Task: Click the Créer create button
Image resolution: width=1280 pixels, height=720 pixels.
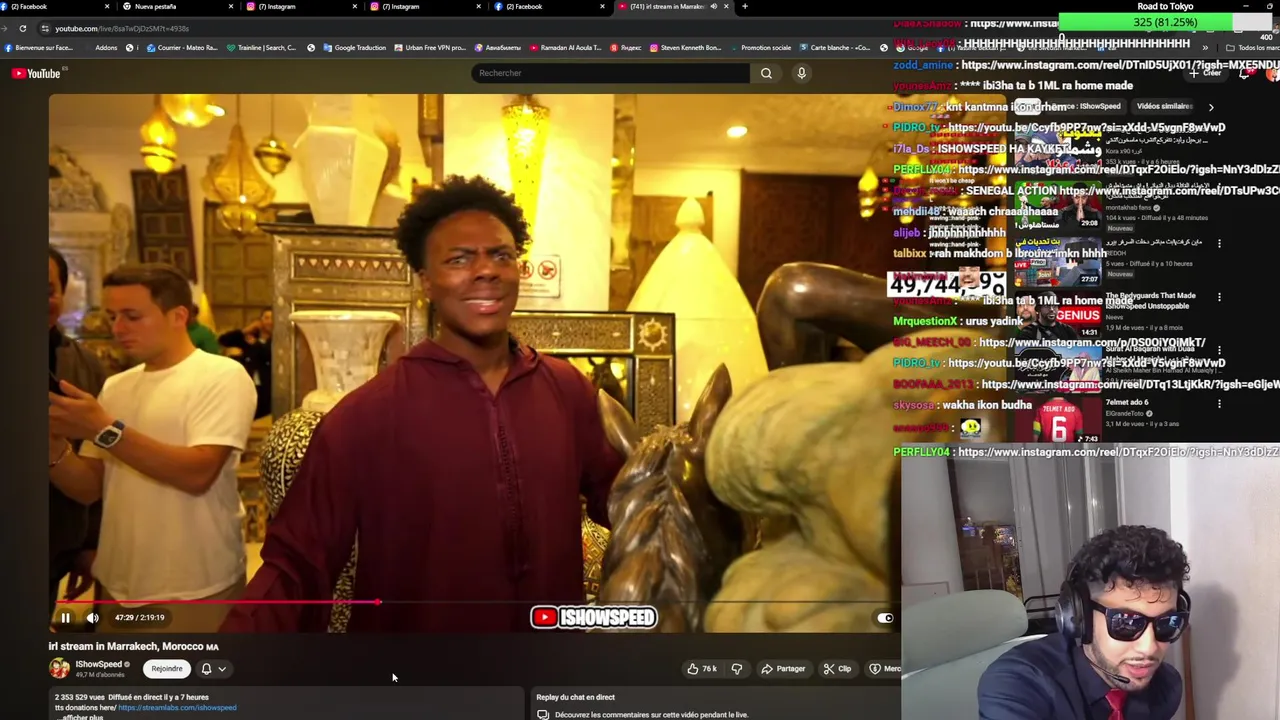Action: tap(1208, 73)
